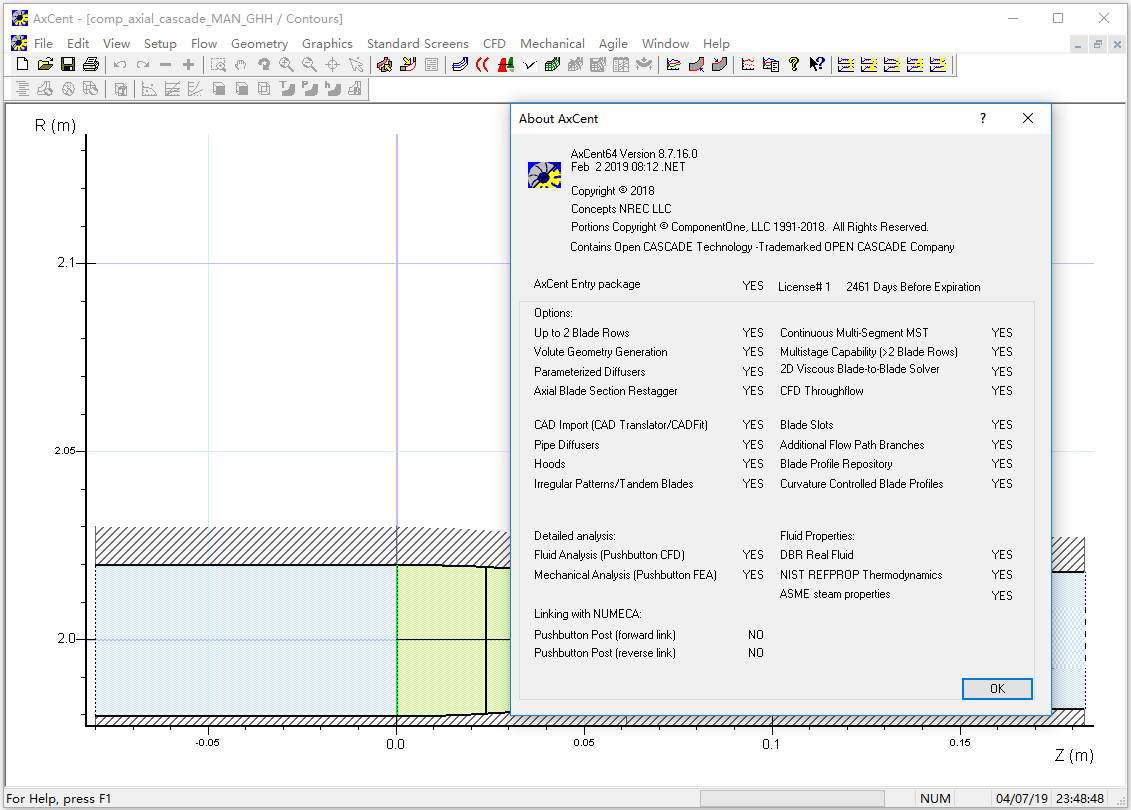The width and height of the screenshot is (1131, 810).
Task: Click the About dialog question mark help button
Action: [x=983, y=118]
